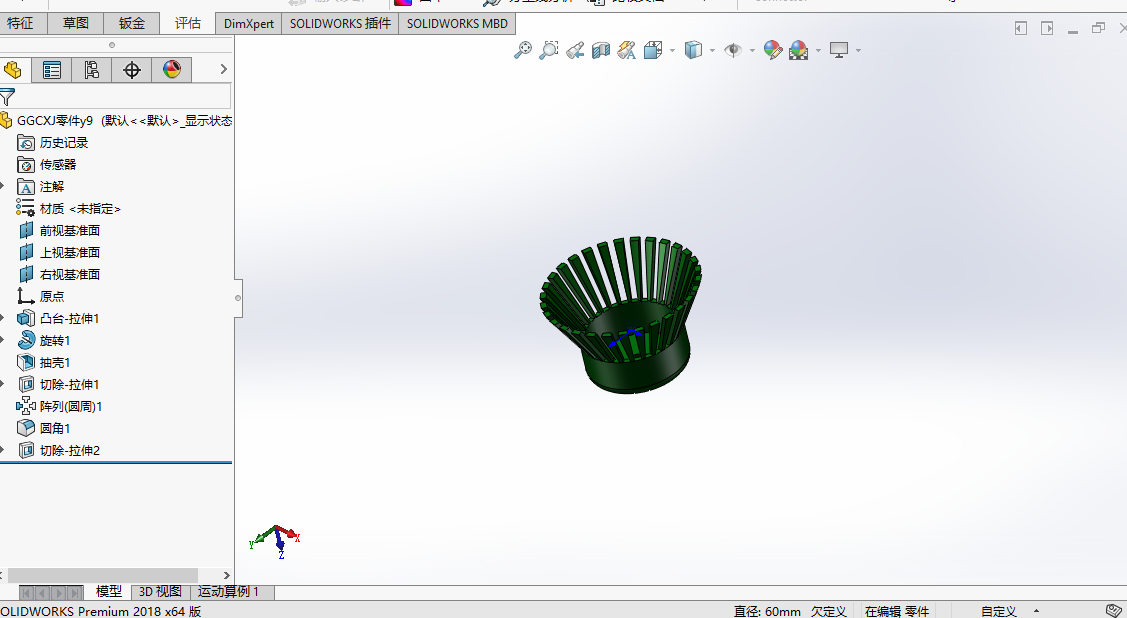The width and height of the screenshot is (1127, 618).
Task: Select the 圆角1 feature
Action: (x=44, y=428)
